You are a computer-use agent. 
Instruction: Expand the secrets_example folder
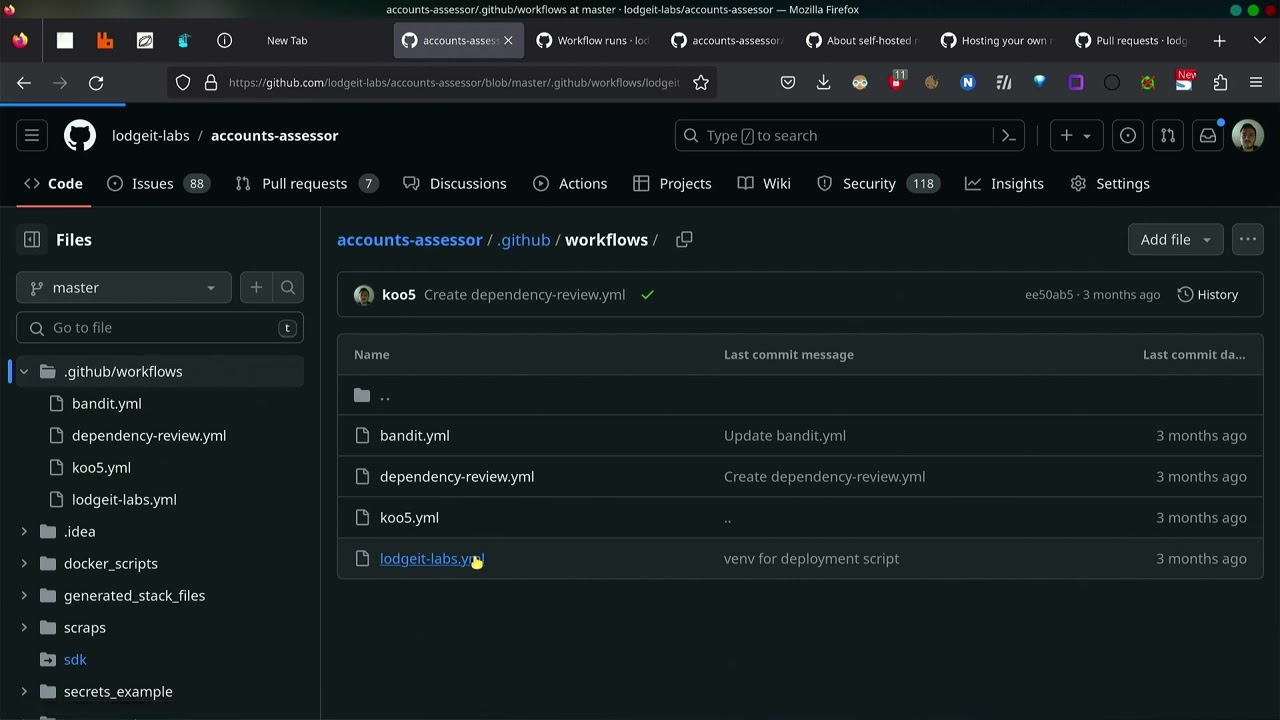(x=24, y=691)
